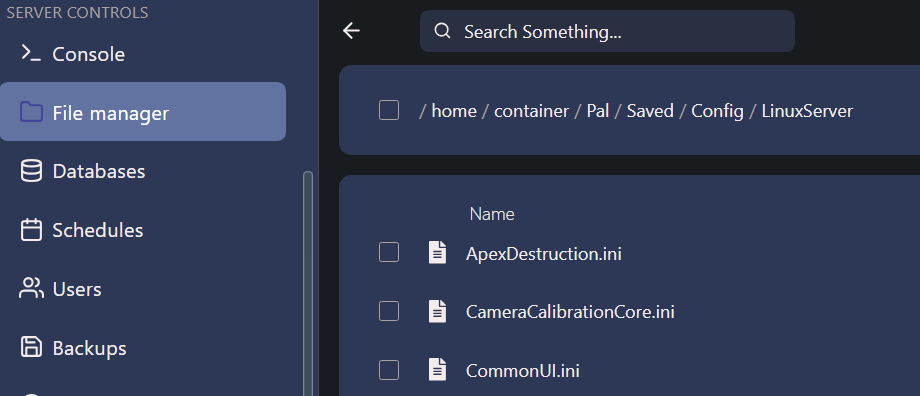
Task: Navigate to the container breadcrumb
Action: [531, 110]
